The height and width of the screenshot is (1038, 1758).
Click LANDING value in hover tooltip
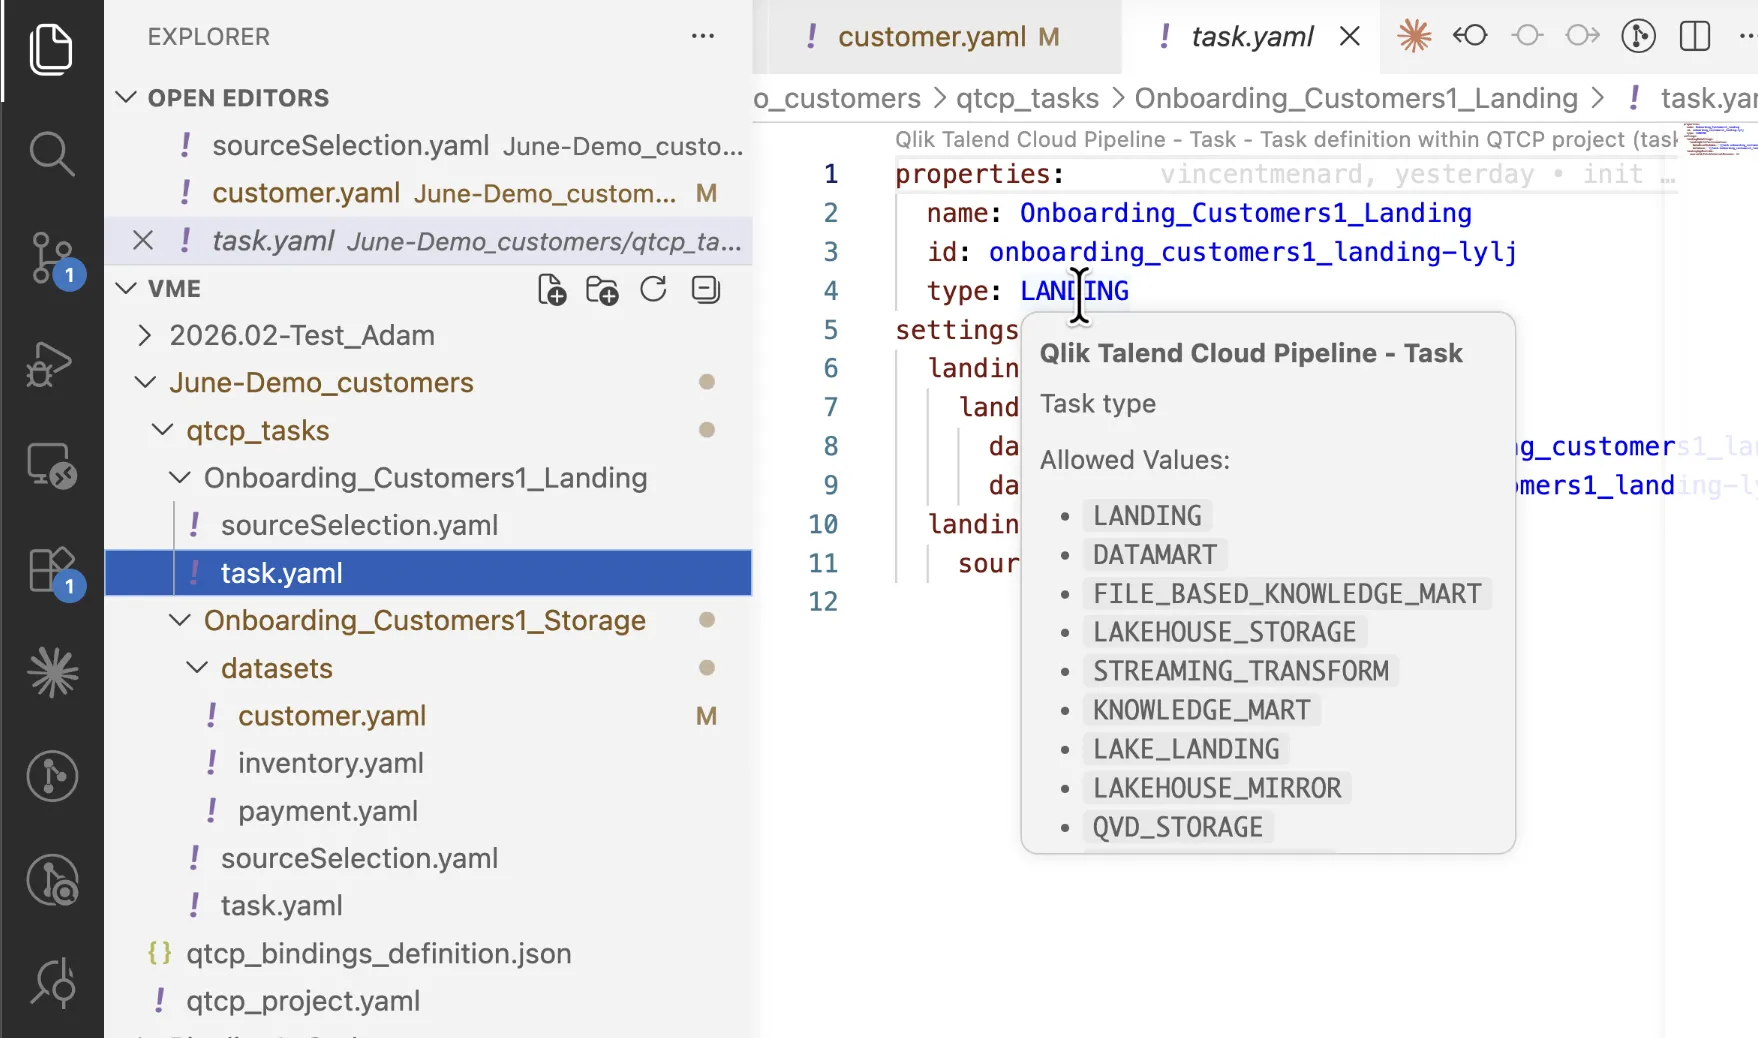(1147, 516)
